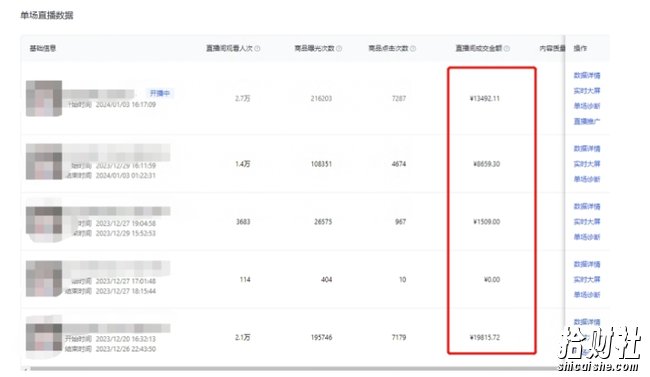Click the 单场直播数据 section title
This screenshot has height=377, width=650.
point(46,15)
